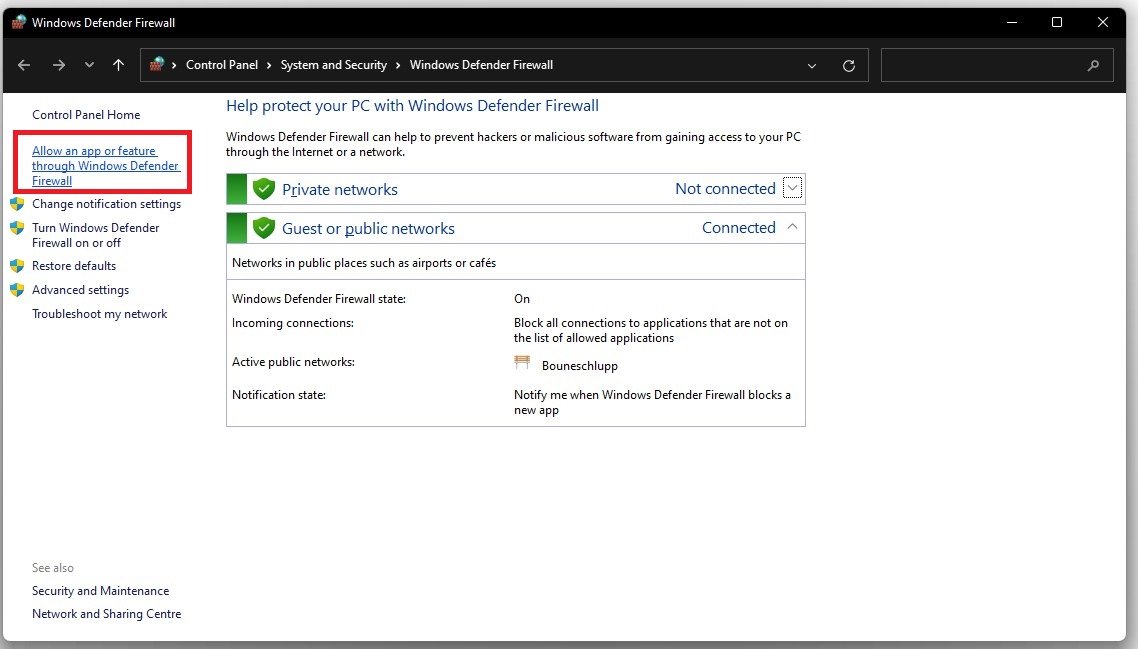The height and width of the screenshot is (649, 1138).
Task: Click the Incoming connections label
Action: pos(292,323)
